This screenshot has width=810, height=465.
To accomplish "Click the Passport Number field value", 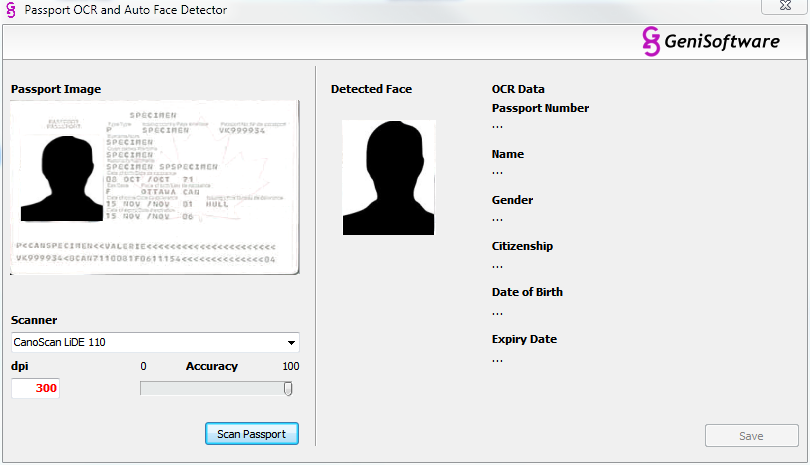I will 497,126.
